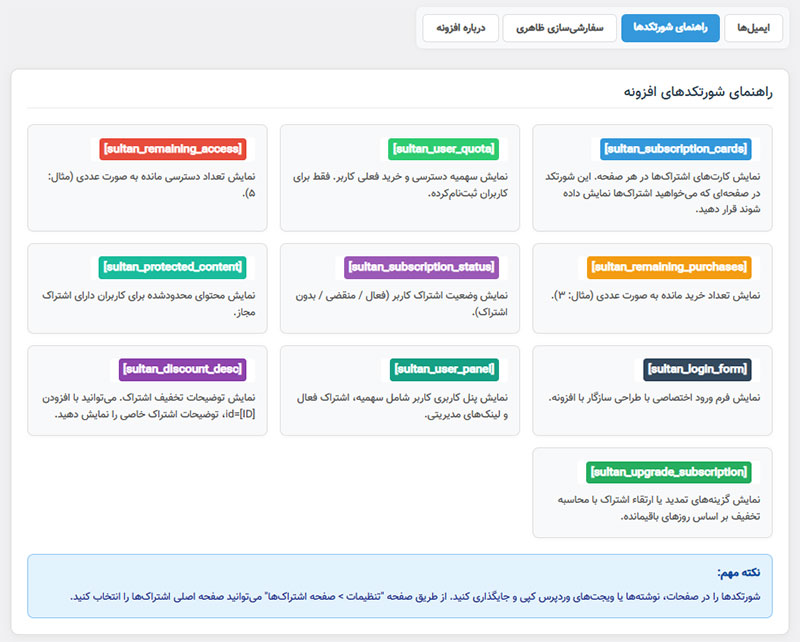Click the purple [sultan_subscription_status] shortcode badge
800x642 pixels.
(x=420, y=268)
